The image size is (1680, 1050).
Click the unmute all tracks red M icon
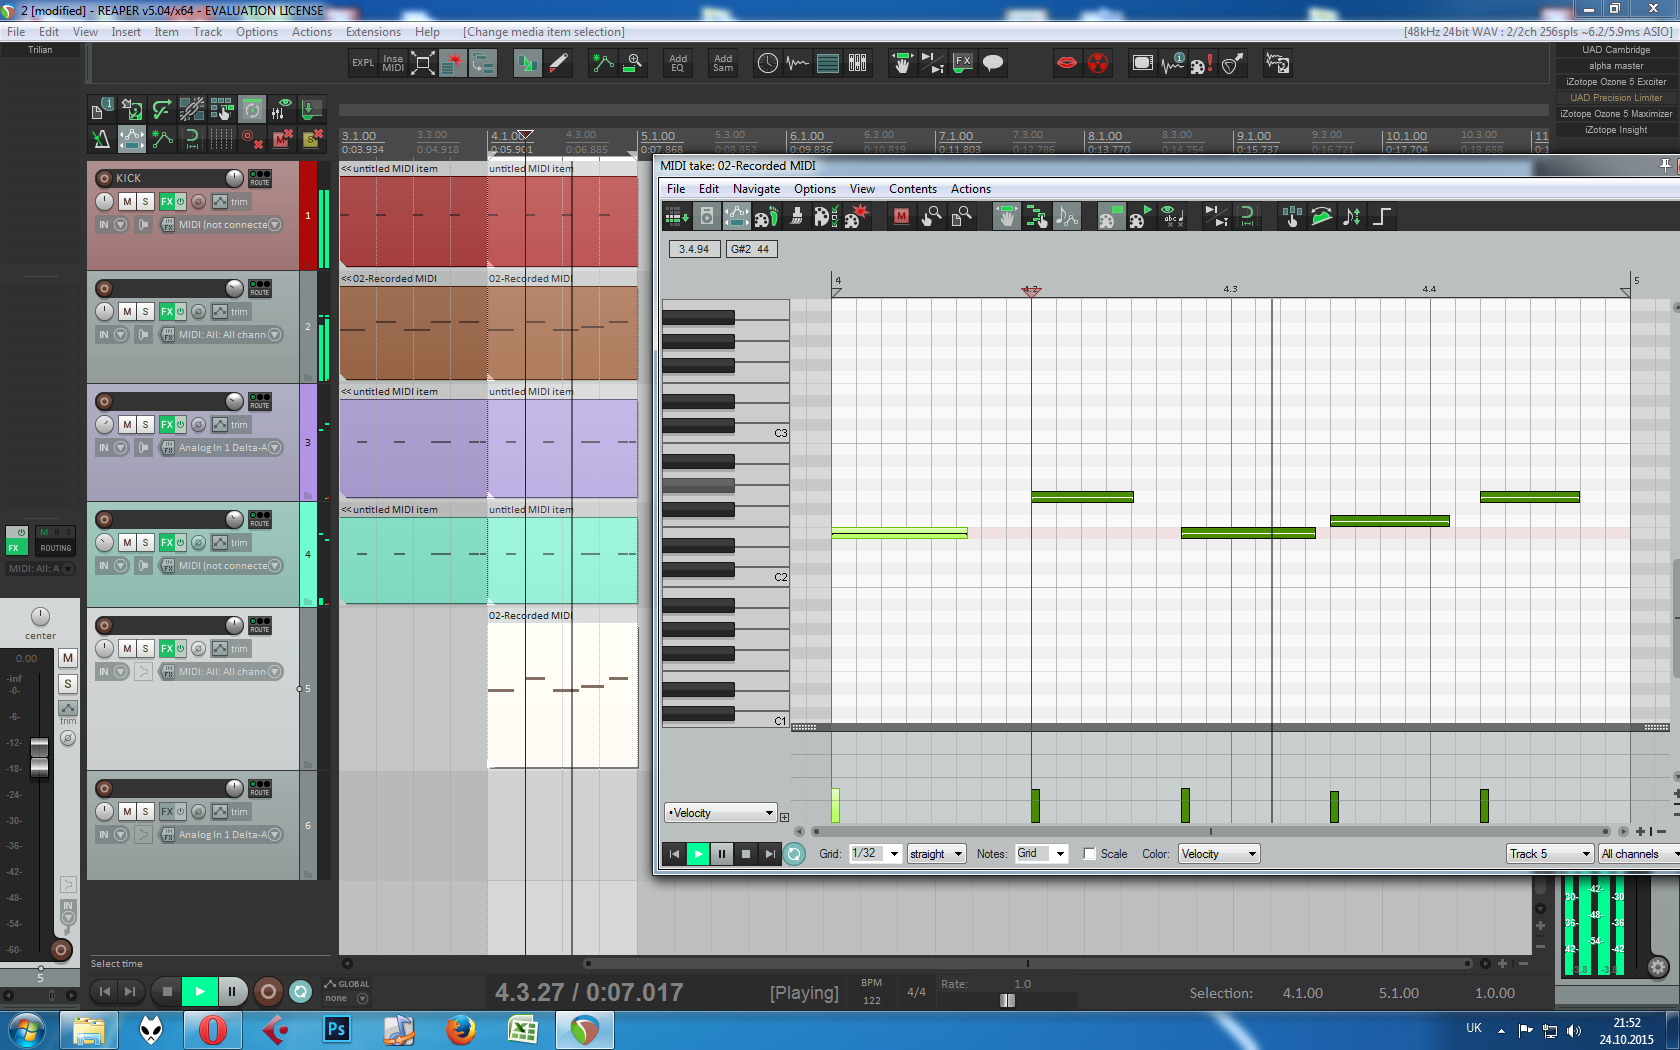pyautogui.click(x=282, y=139)
